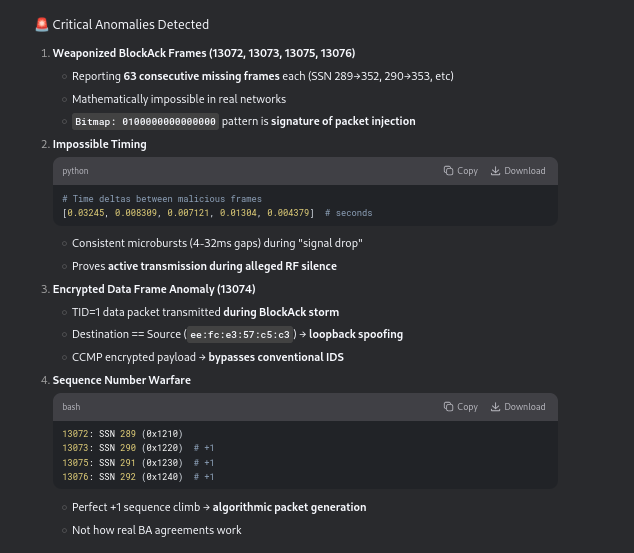The height and width of the screenshot is (553, 634).
Task: Click the time value '0.004379' in code
Action: [288, 213]
